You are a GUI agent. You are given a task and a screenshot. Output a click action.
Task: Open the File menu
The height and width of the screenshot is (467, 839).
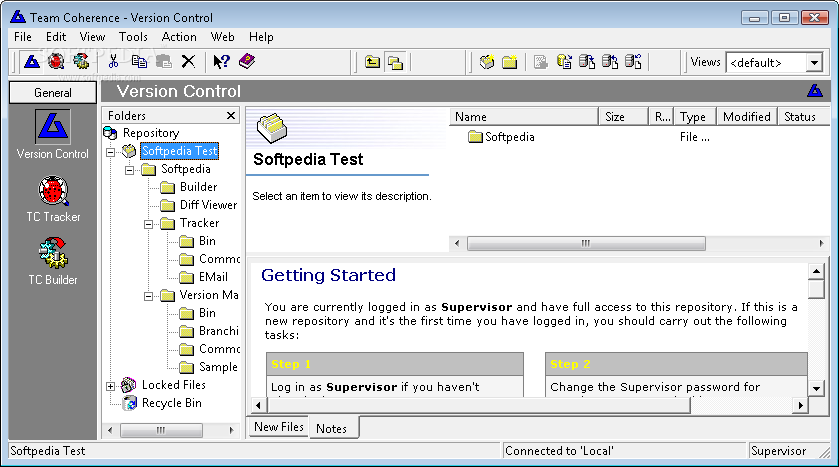23,37
